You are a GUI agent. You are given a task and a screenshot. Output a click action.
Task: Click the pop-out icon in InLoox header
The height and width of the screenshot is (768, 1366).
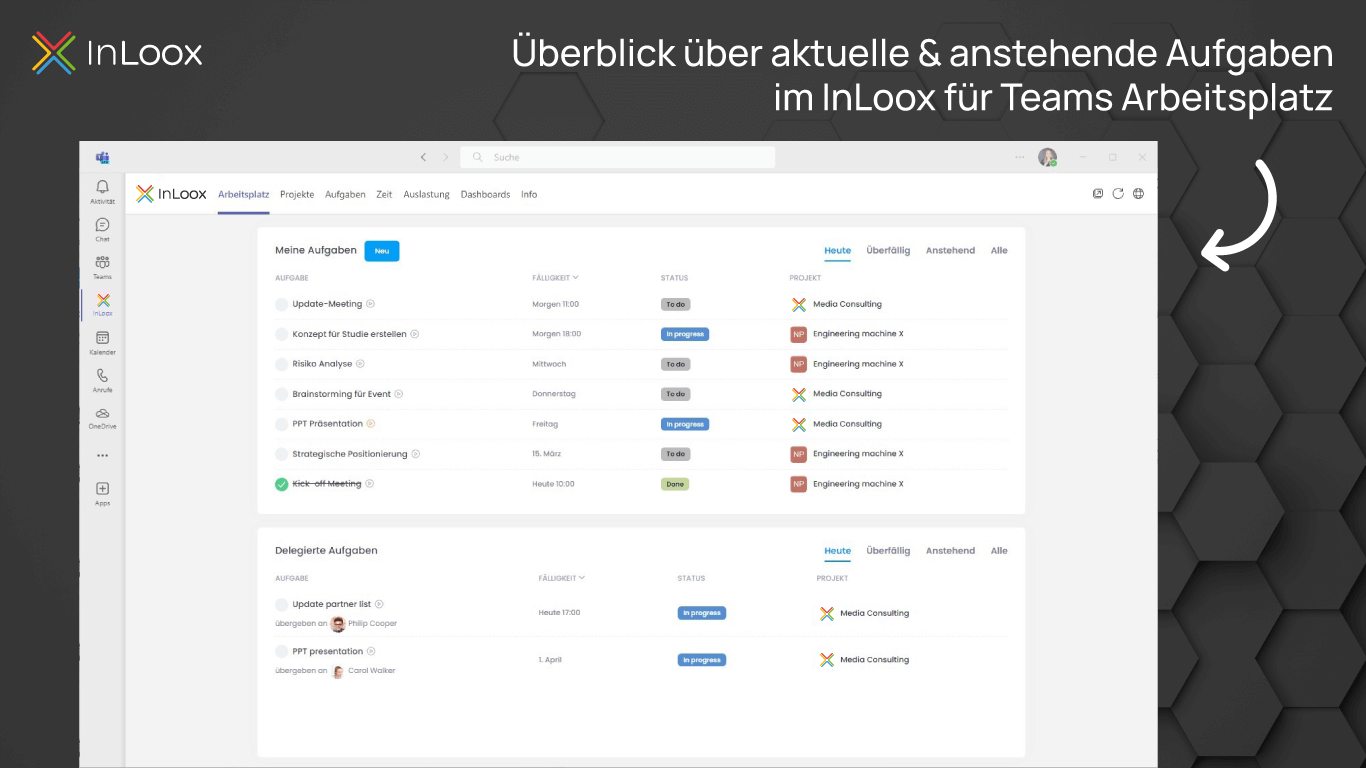pos(1098,194)
